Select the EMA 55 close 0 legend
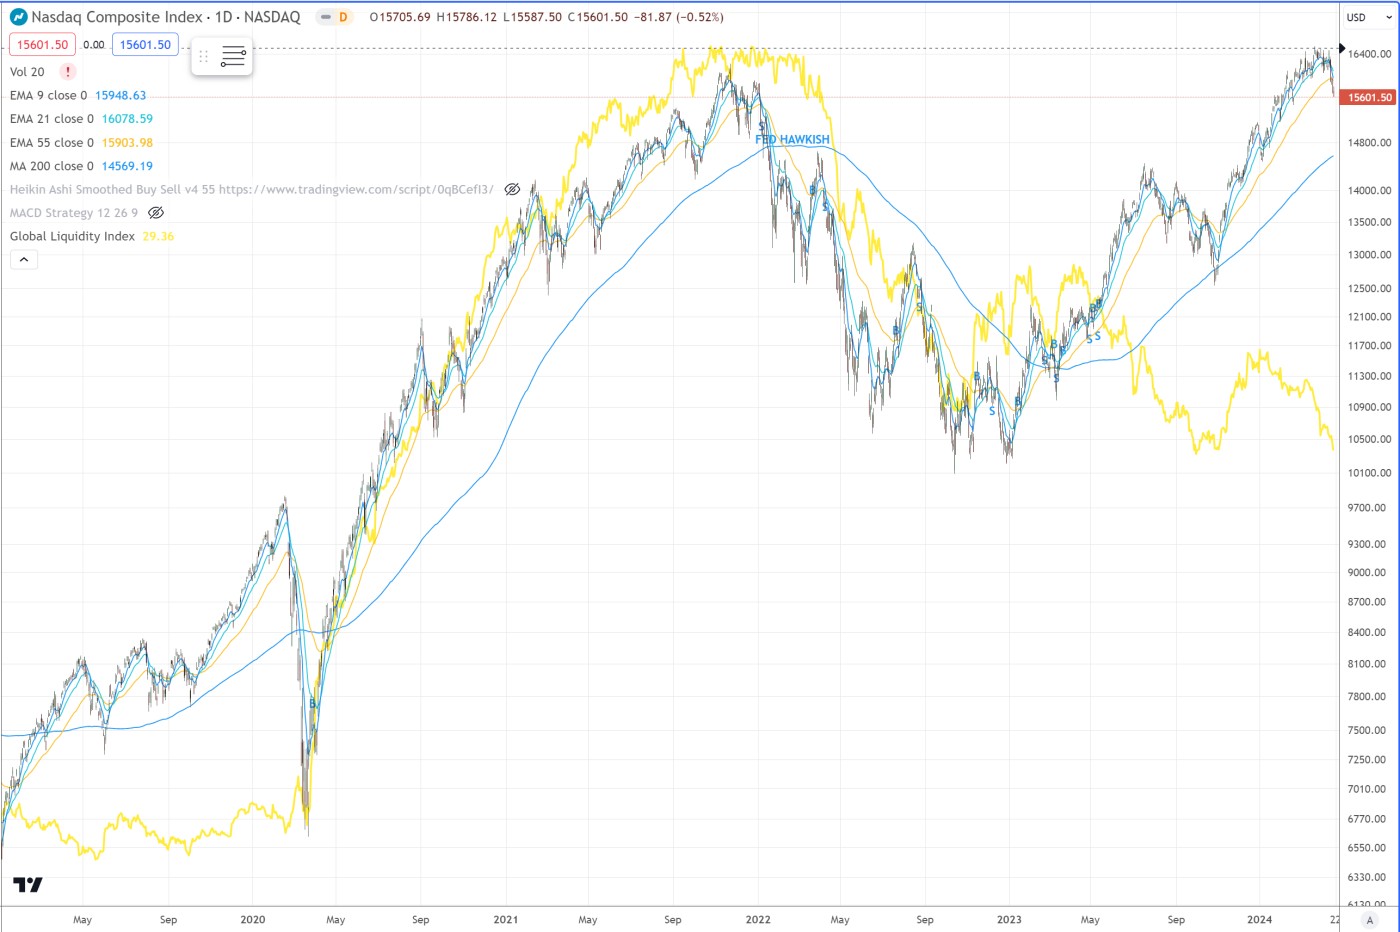 [52, 143]
